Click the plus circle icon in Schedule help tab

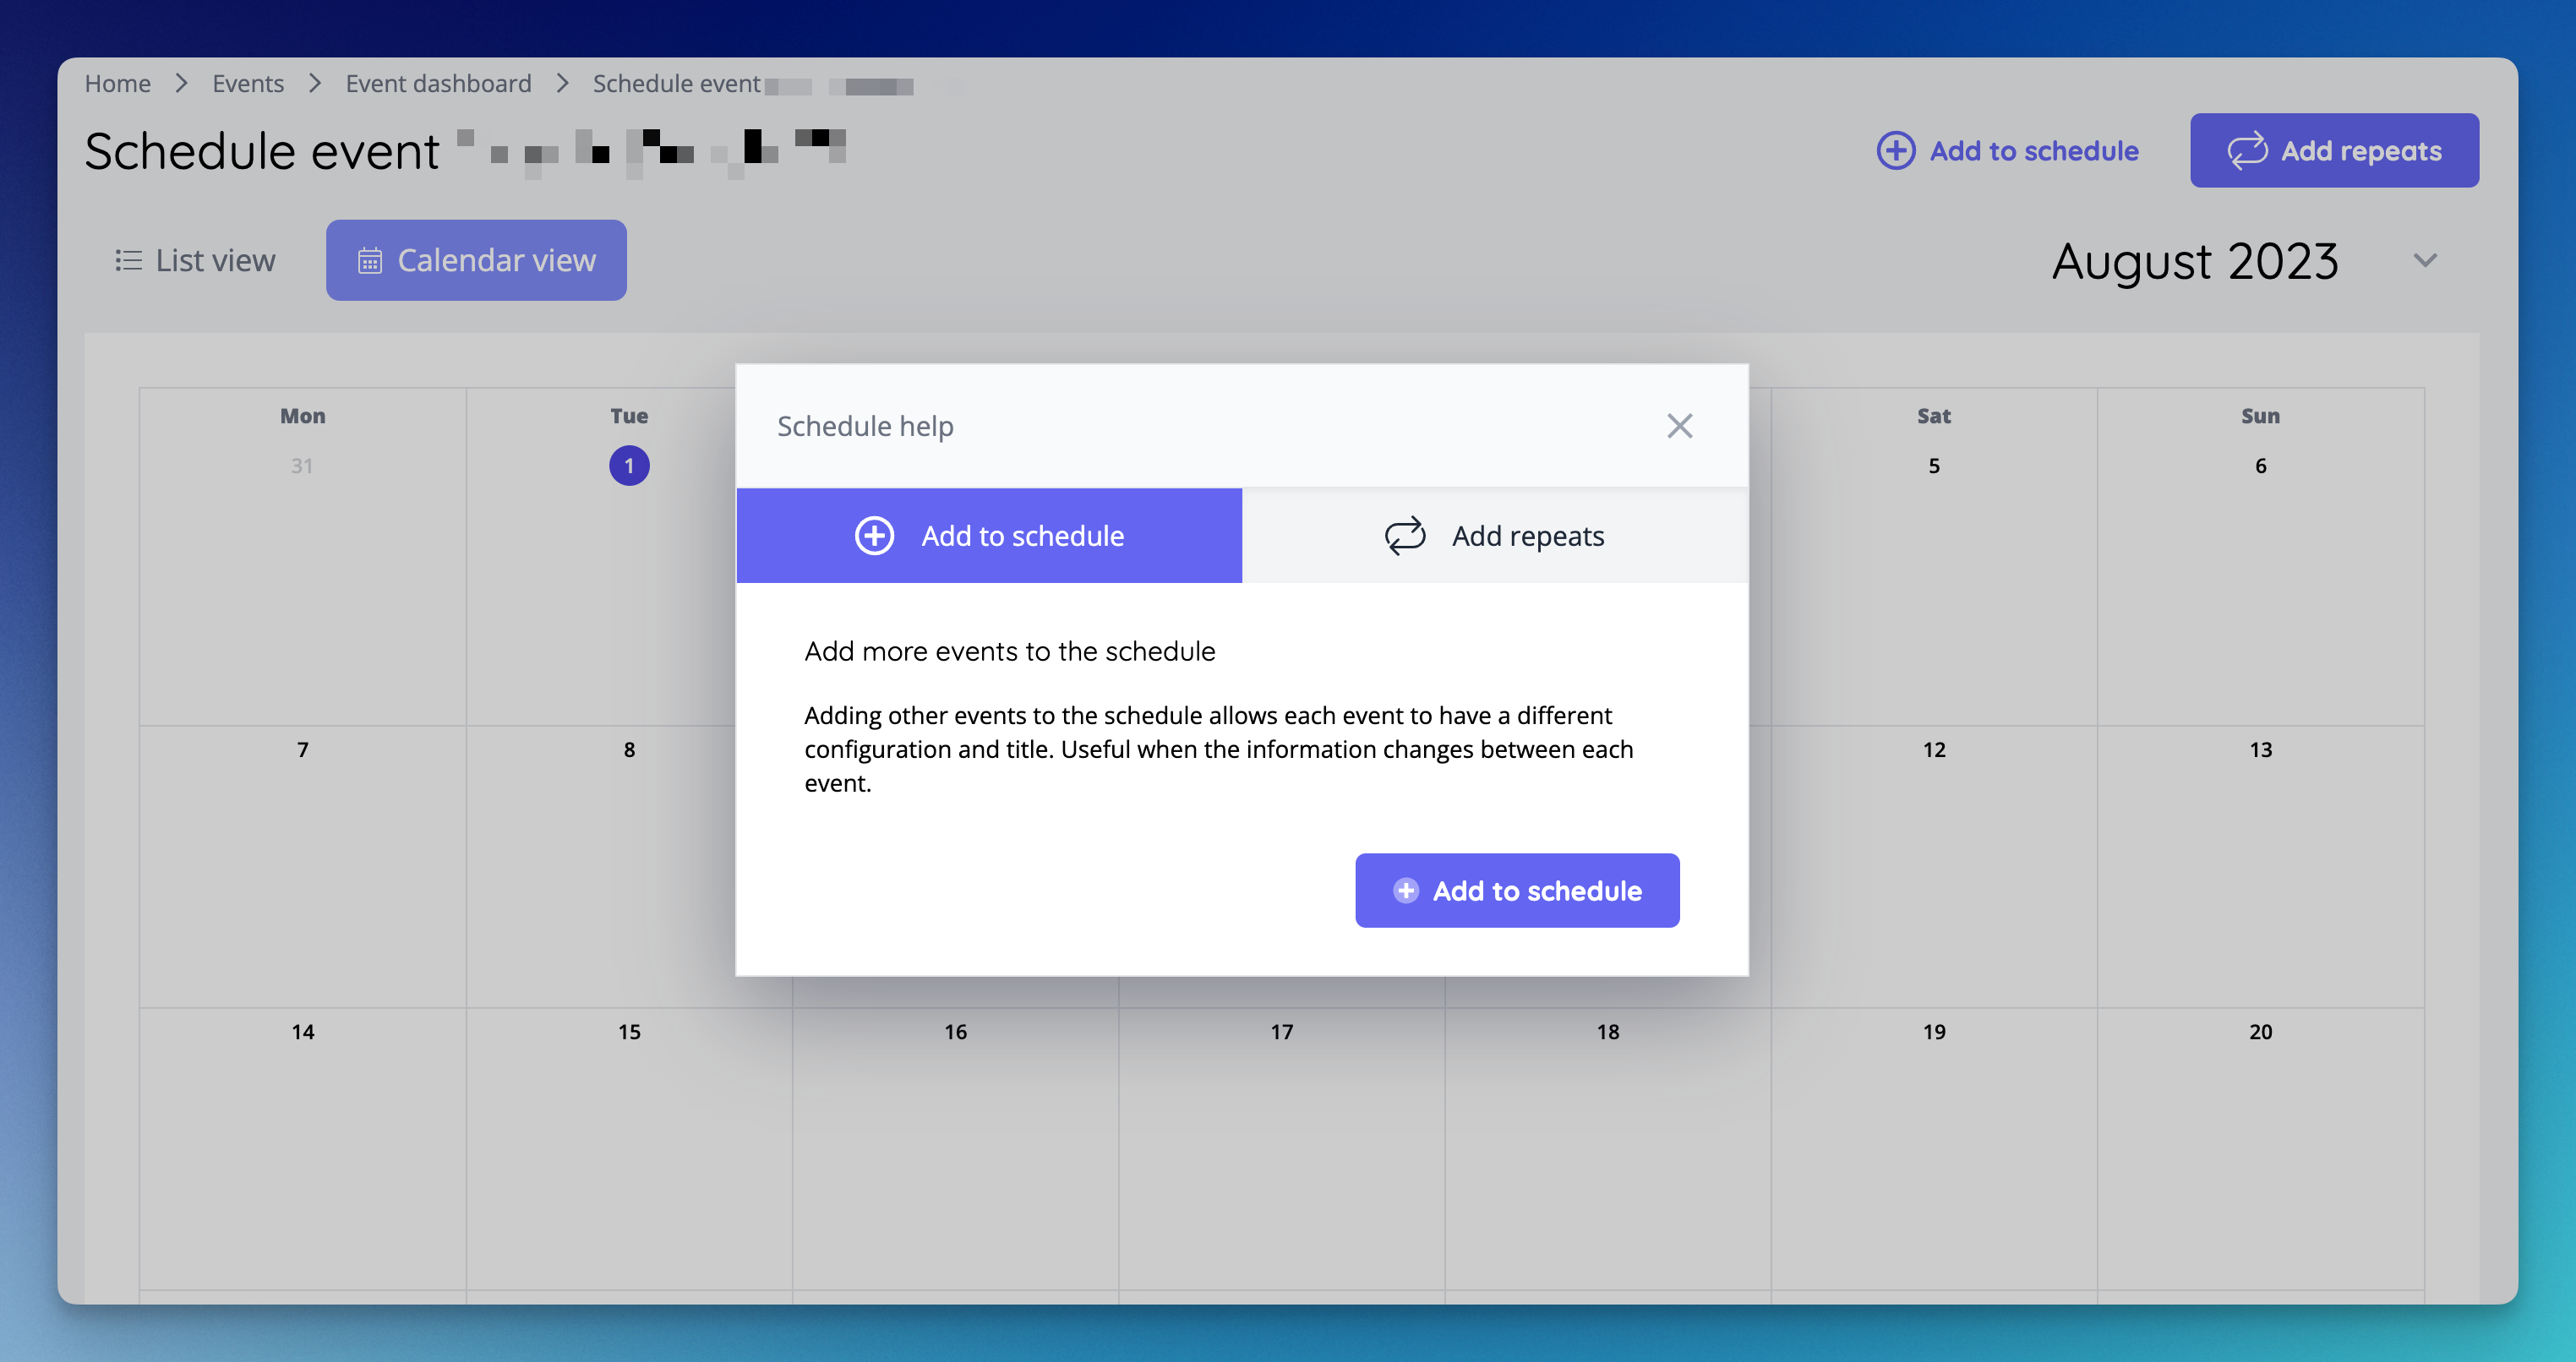click(x=874, y=535)
